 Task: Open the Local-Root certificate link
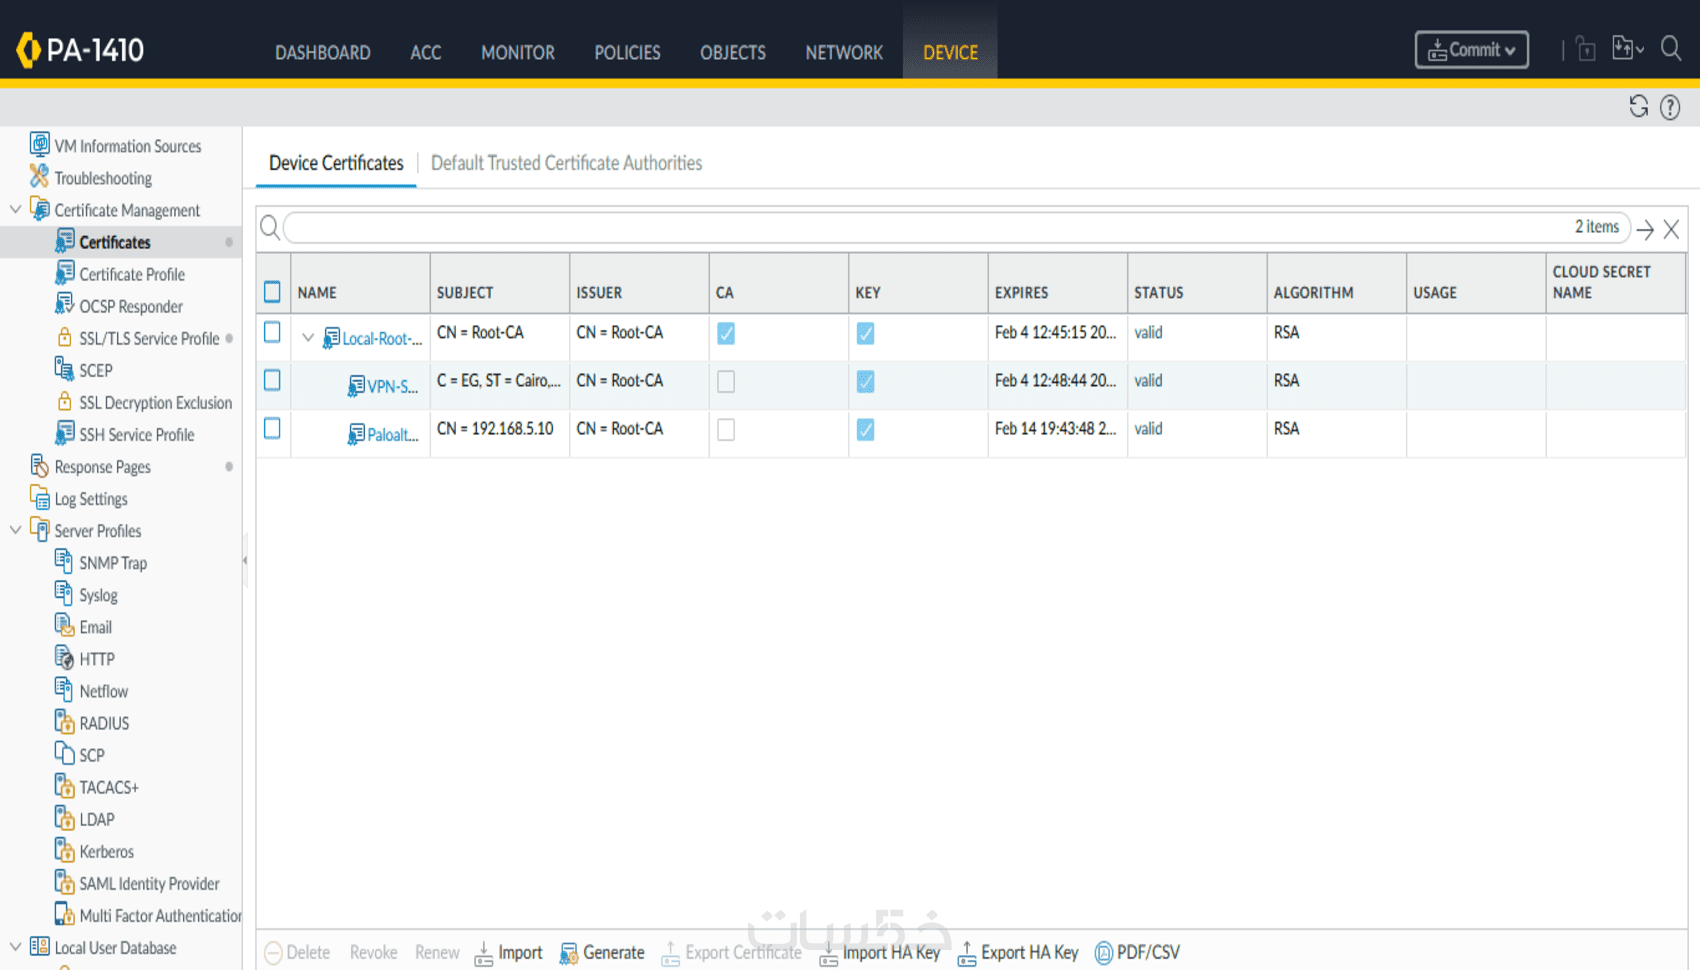click(382, 338)
